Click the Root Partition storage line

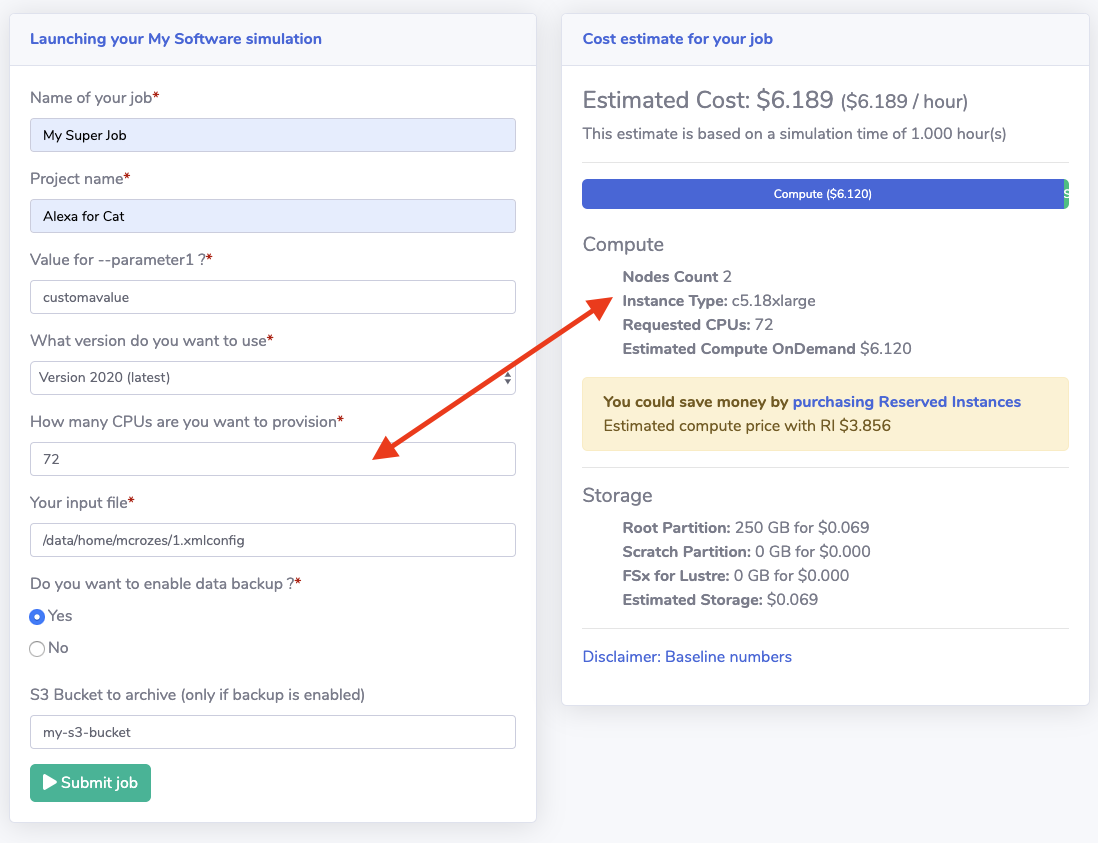745,527
